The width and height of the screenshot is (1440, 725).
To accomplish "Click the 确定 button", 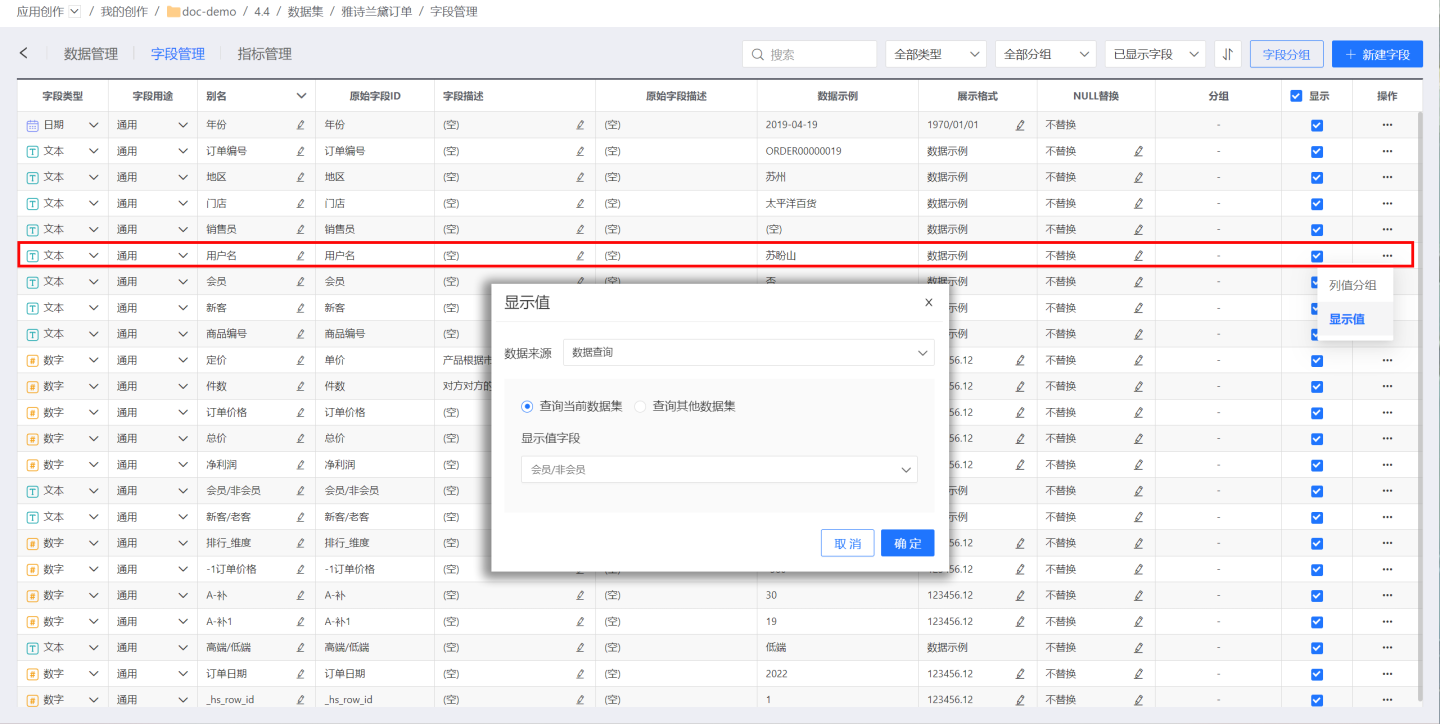I will pyautogui.click(x=907, y=543).
